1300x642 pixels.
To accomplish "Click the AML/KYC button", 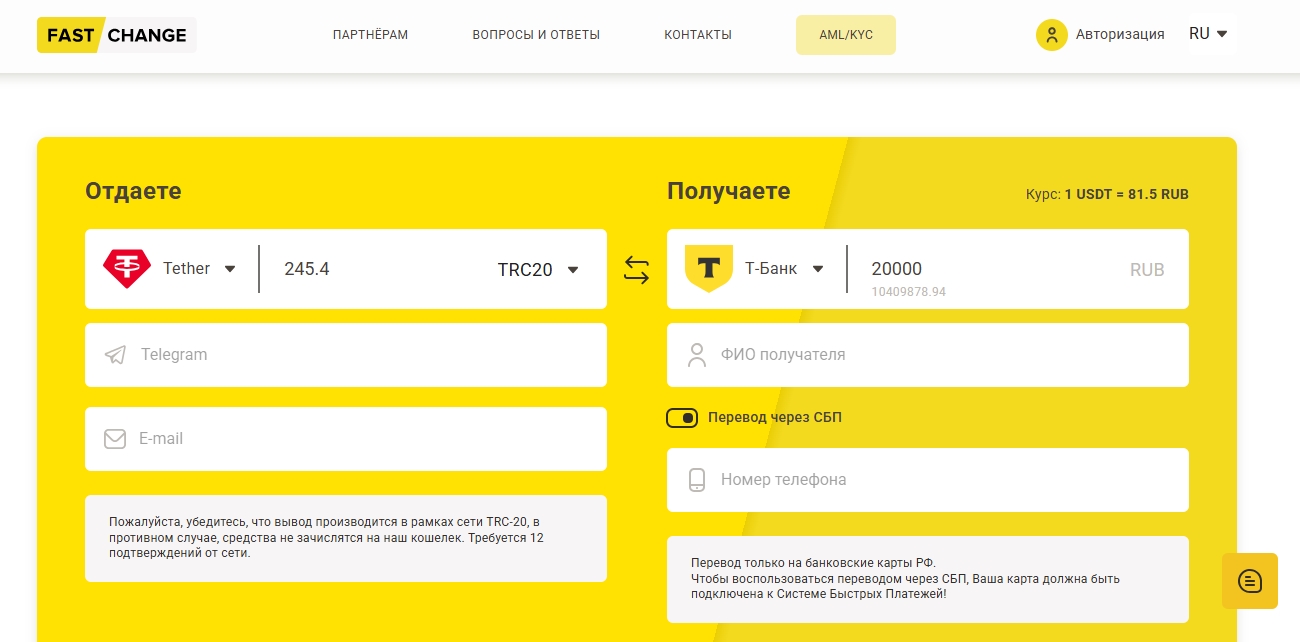I will [846, 35].
